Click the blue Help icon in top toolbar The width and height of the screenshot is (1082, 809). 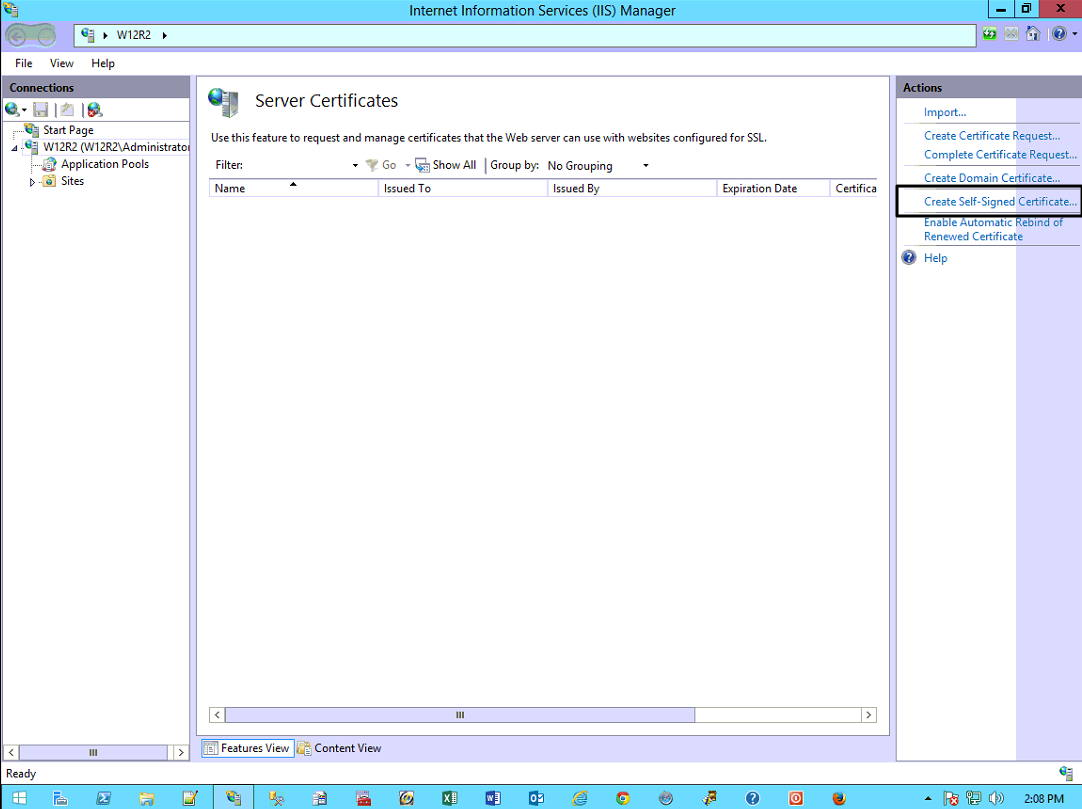point(1057,34)
